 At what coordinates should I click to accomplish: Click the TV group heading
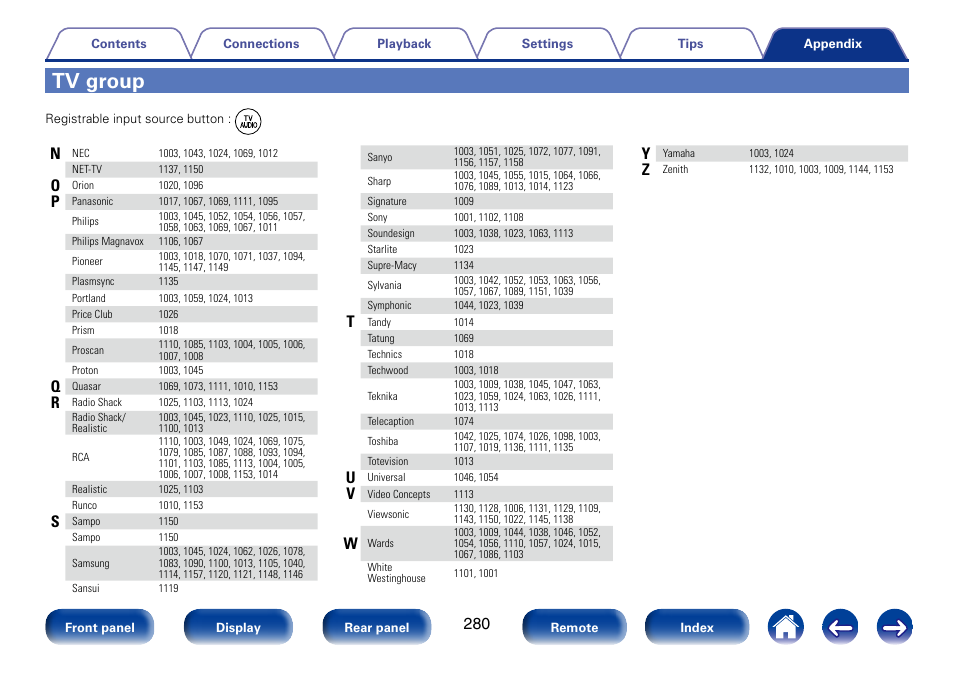(x=98, y=81)
